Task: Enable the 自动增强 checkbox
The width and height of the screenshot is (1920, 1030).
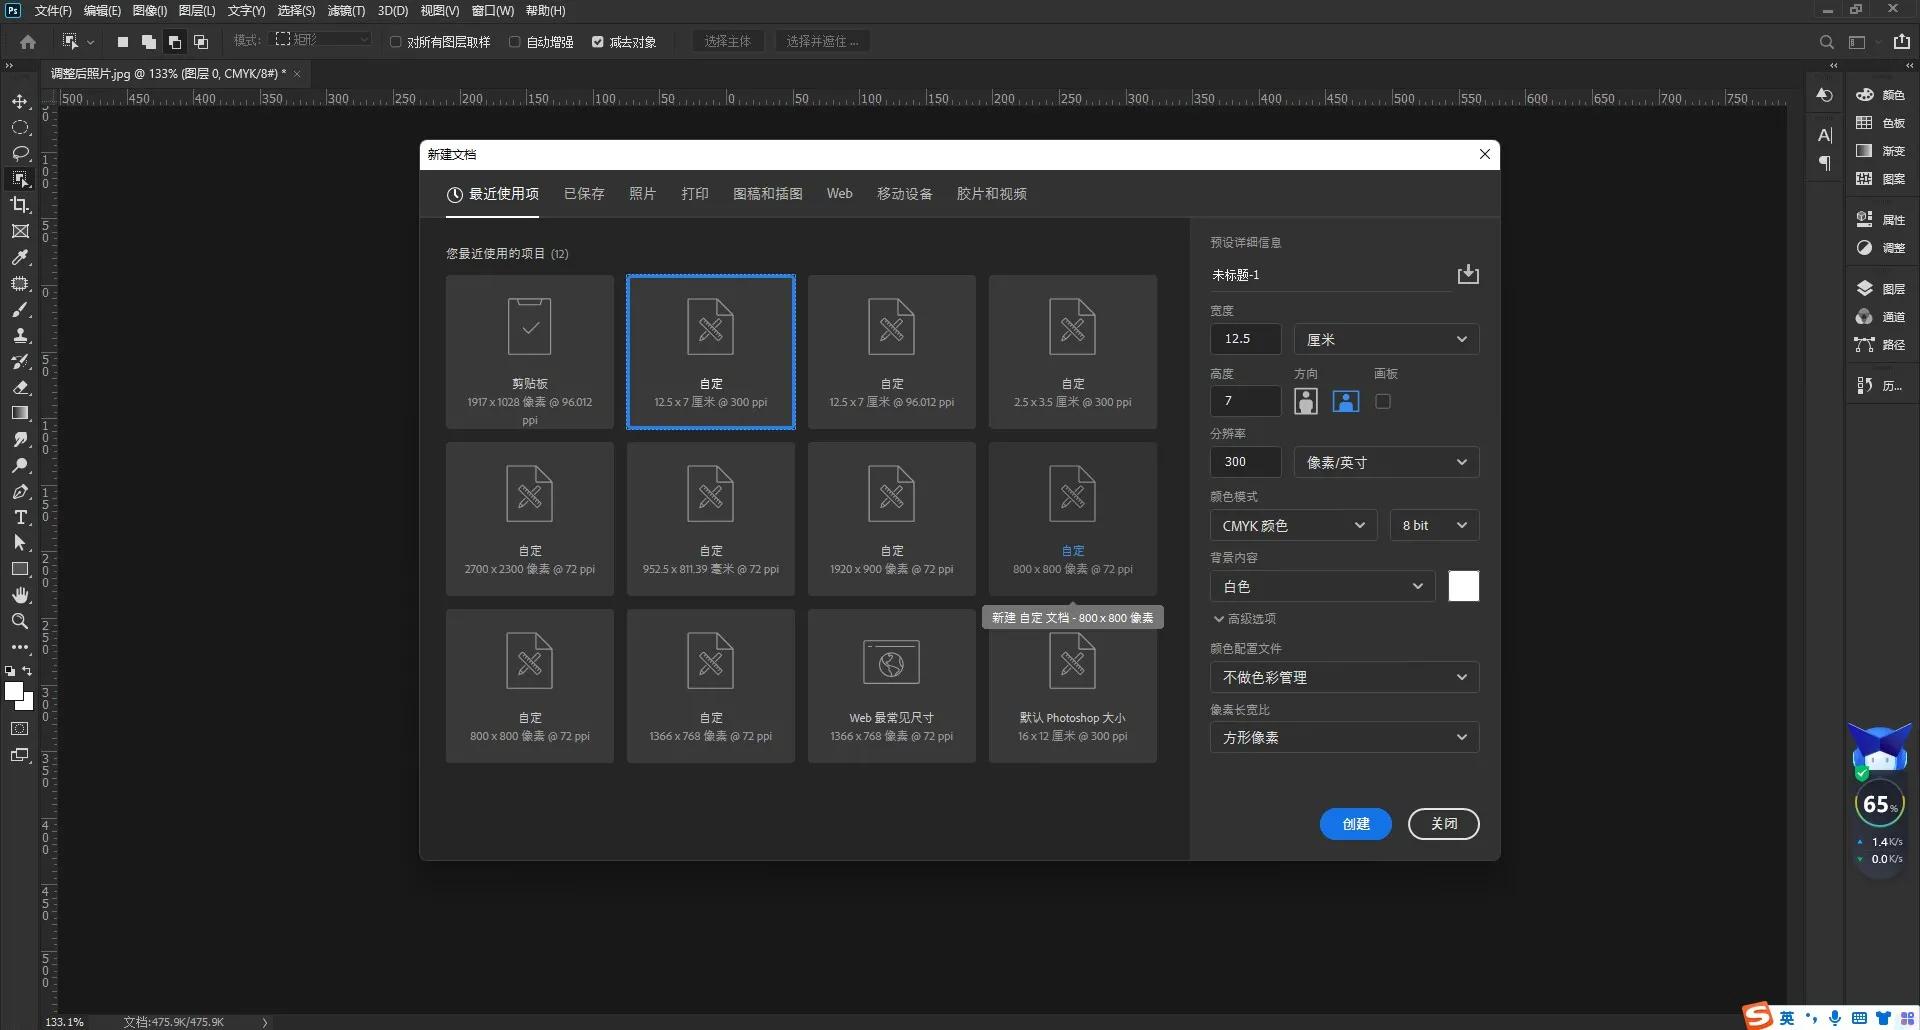Action: [x=514, y=41]
